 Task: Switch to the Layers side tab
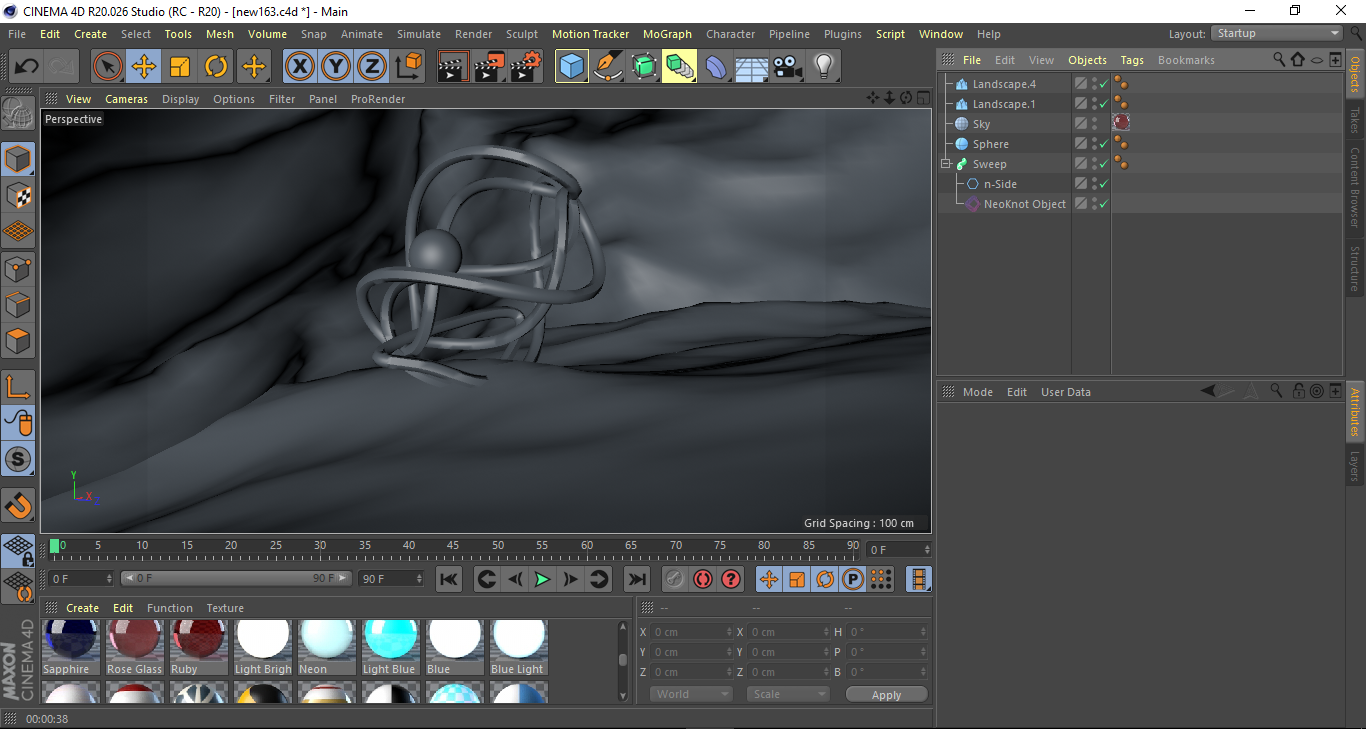(x=1355, y=465)
